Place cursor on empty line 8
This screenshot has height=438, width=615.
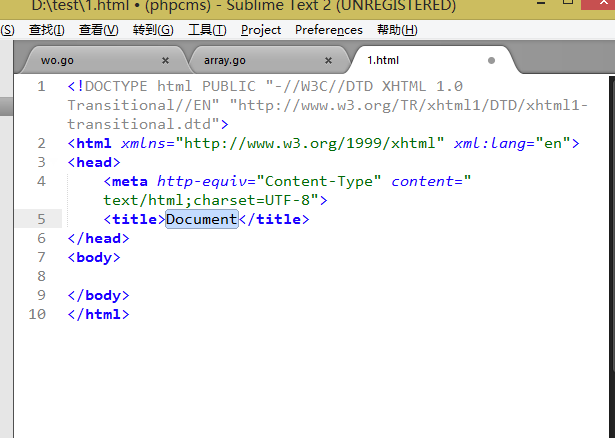click(x=200, y=276)
